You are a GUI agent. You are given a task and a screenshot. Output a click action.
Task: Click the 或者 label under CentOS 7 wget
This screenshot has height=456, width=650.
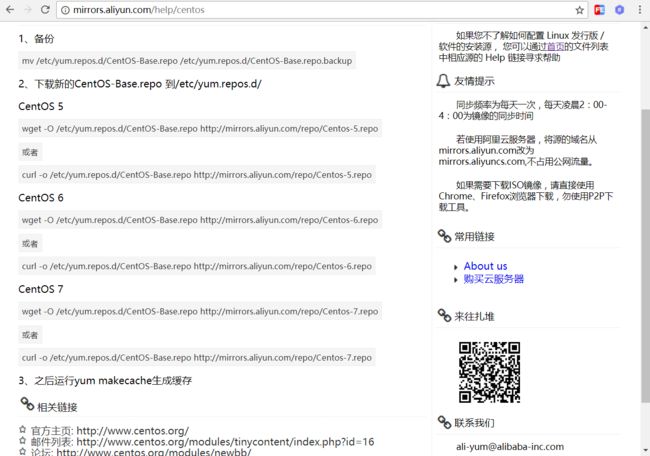pos(30,335)
